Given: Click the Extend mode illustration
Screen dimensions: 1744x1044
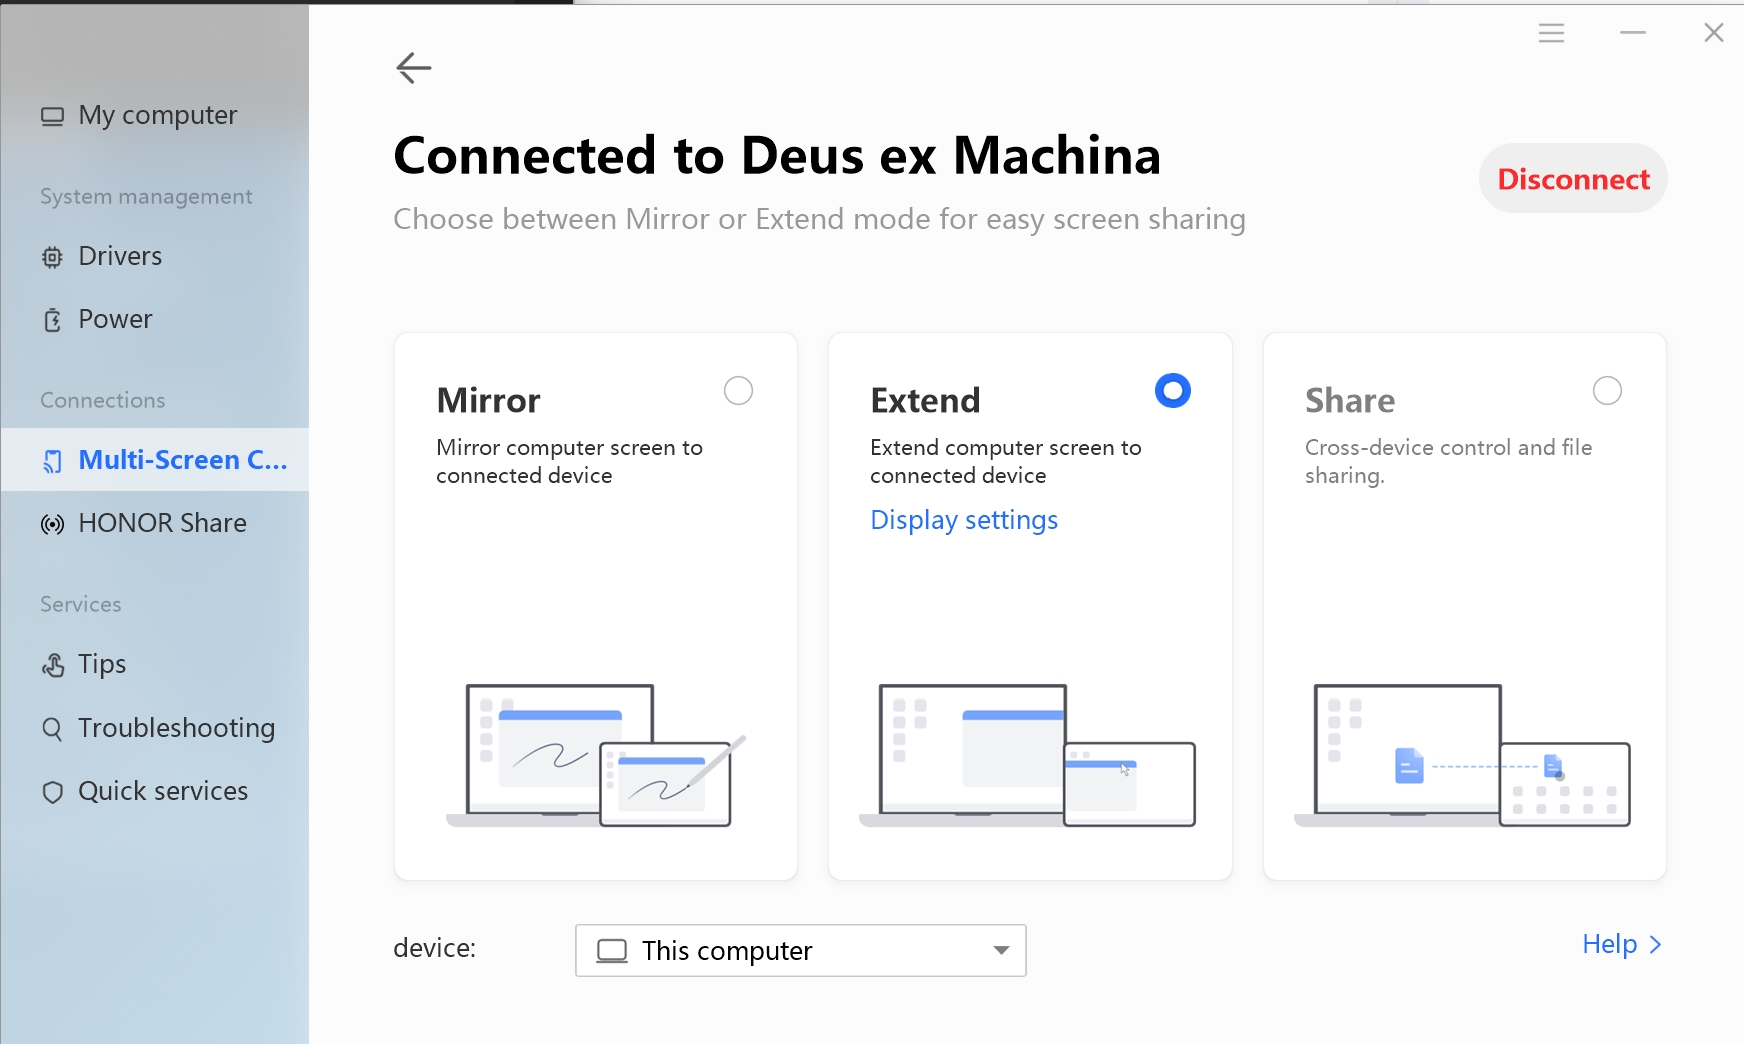Looking at the screenshot, I should pos(1028,756).
